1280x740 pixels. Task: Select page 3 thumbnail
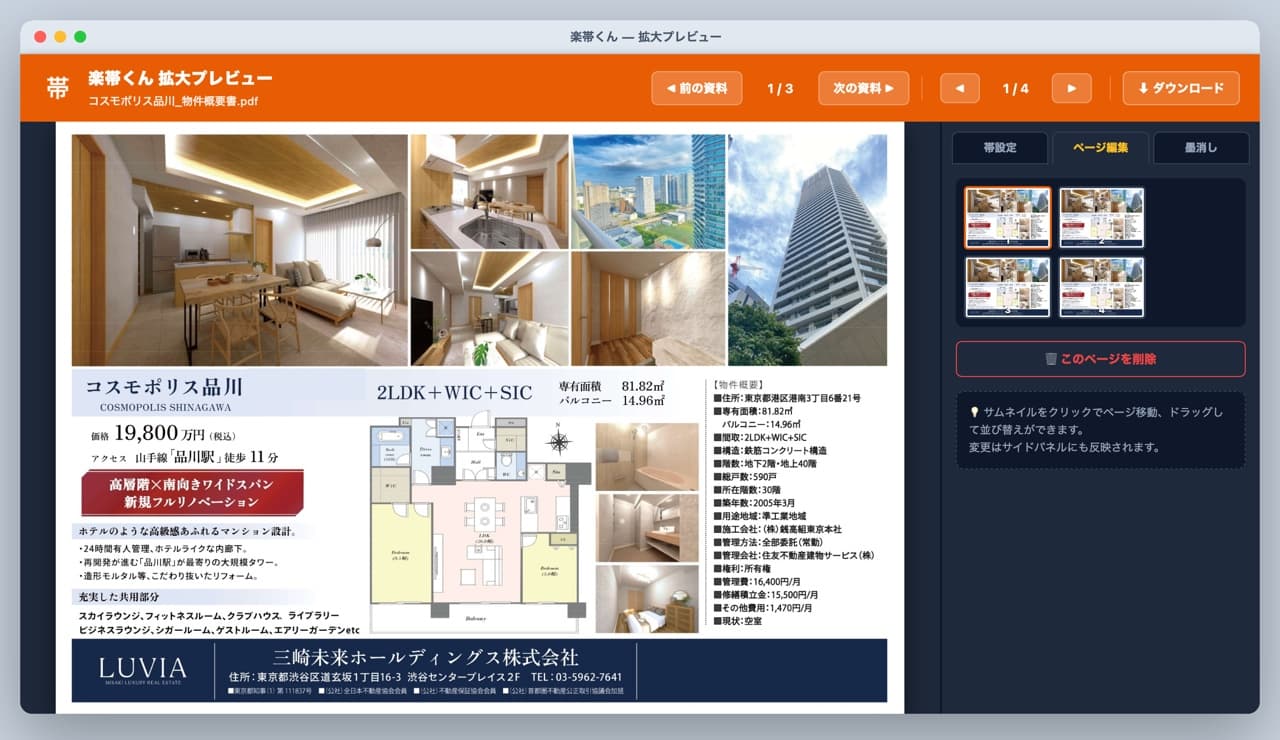tap(1008, 287)
